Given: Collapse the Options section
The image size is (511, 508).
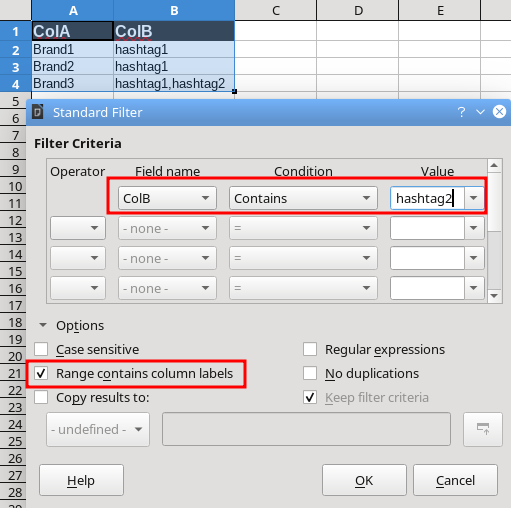Looking at the screenshot, I should [x=43, y=325].
